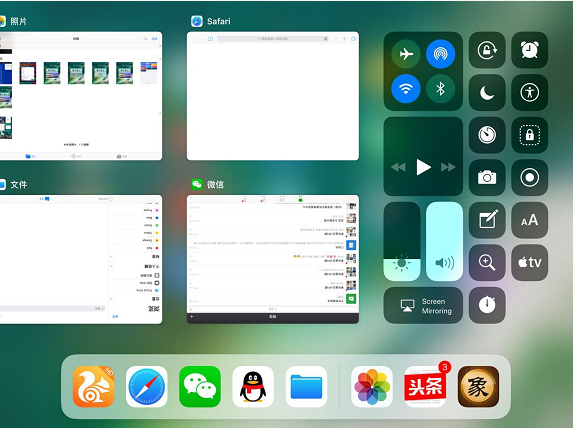
Task: Skip to previous track
Action: click(x=398, y=167)
